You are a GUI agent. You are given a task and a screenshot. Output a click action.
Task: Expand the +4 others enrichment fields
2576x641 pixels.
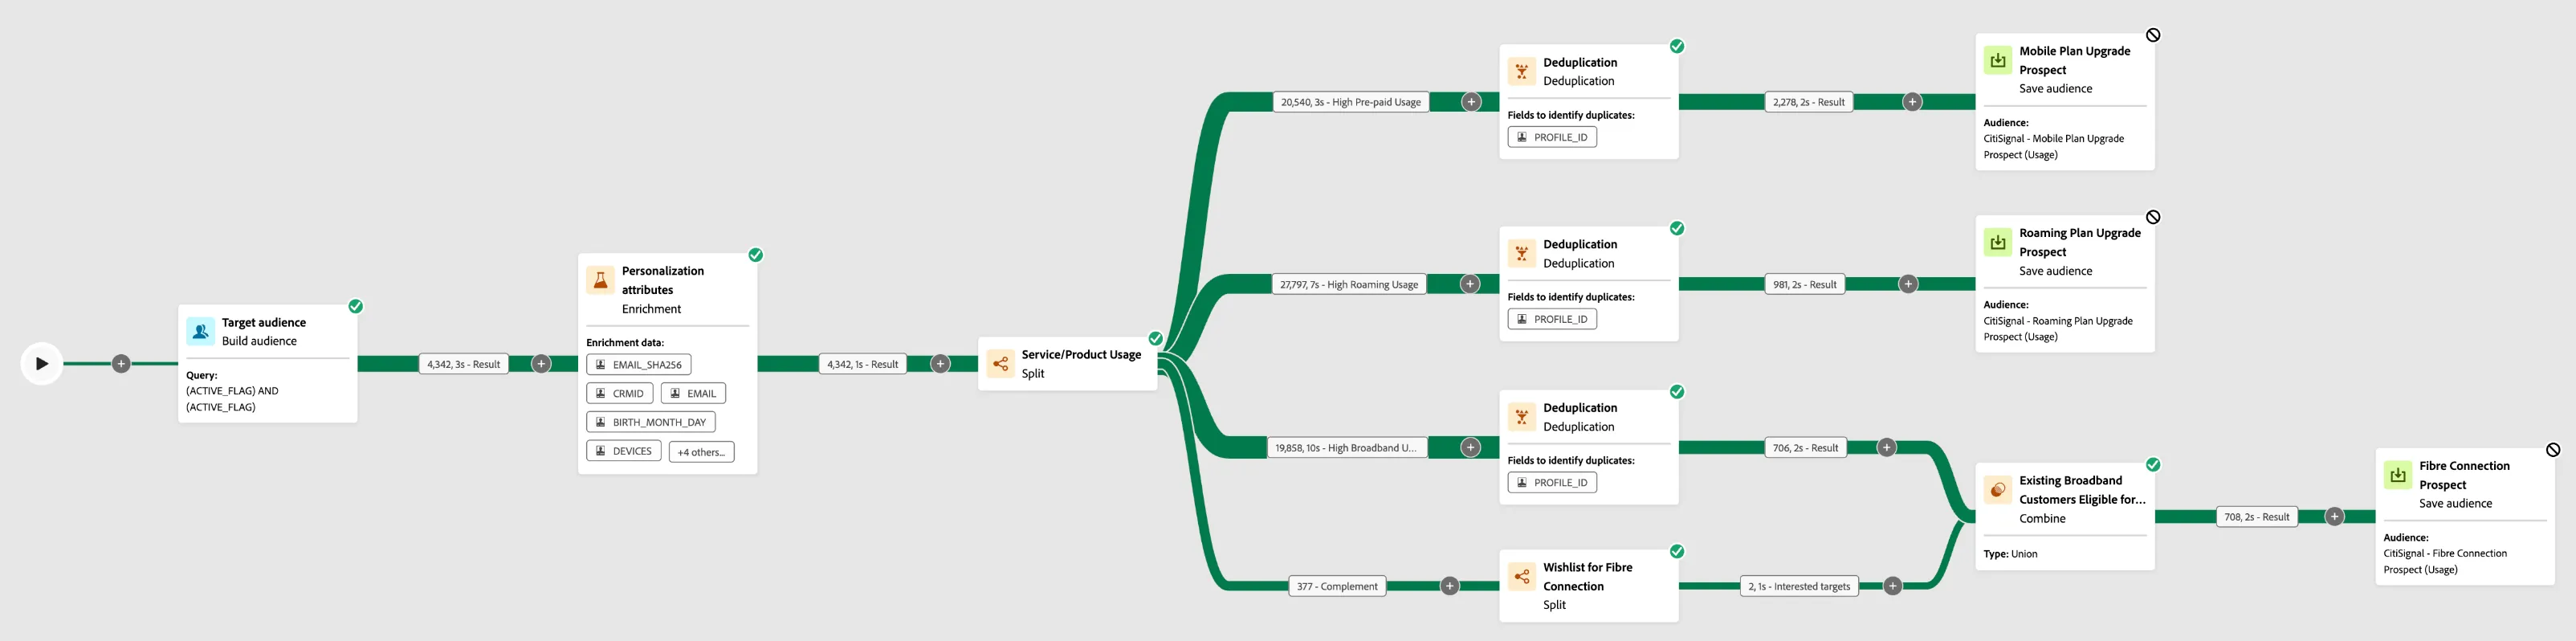[x=701, y=452]
